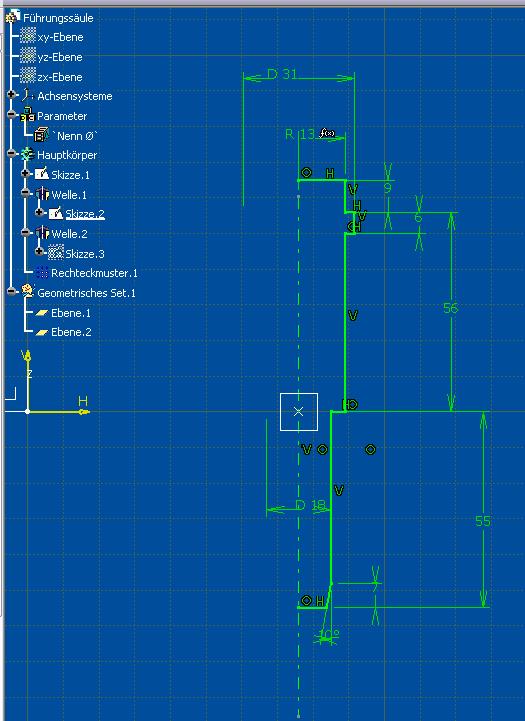
Task: Click the R 13 formula icon
Action: pos(327,133)
